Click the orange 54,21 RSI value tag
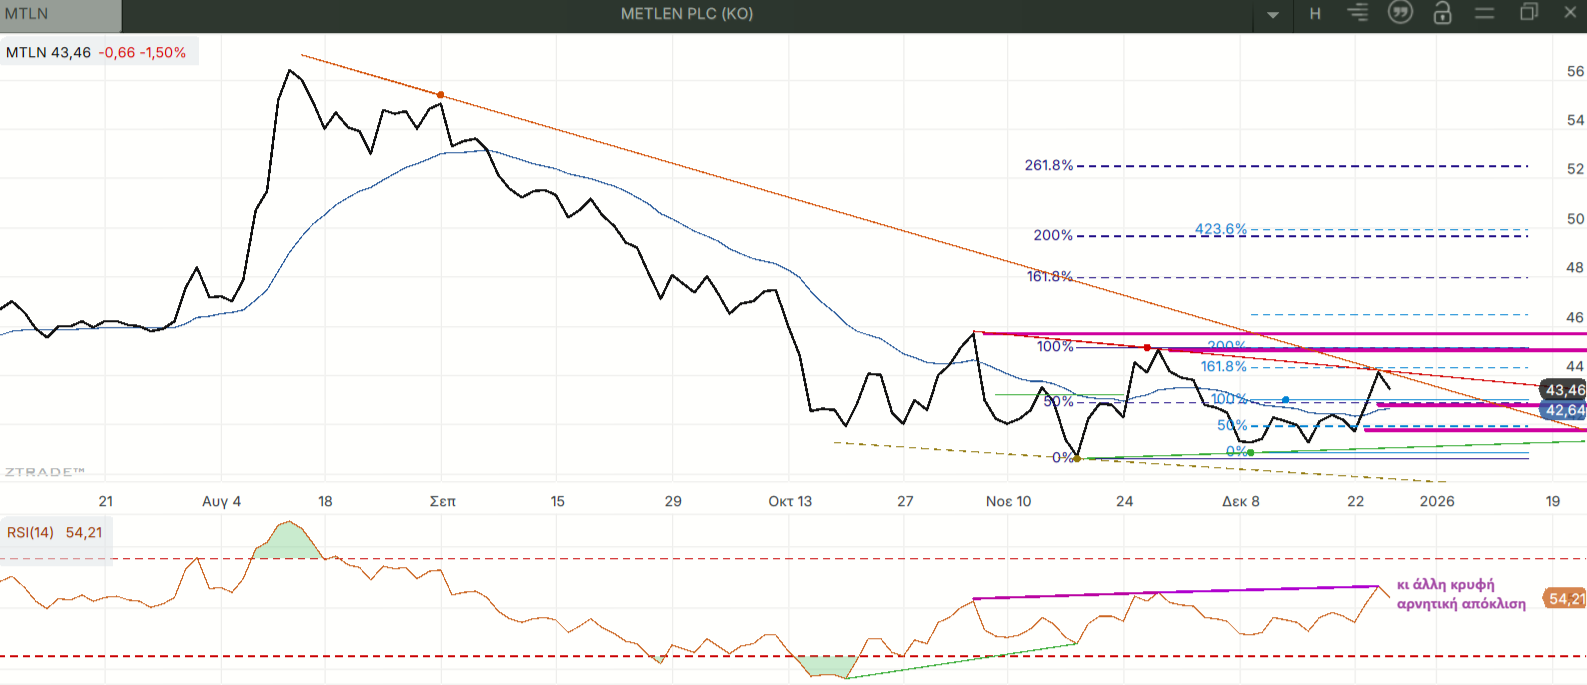 [1565, 598]
